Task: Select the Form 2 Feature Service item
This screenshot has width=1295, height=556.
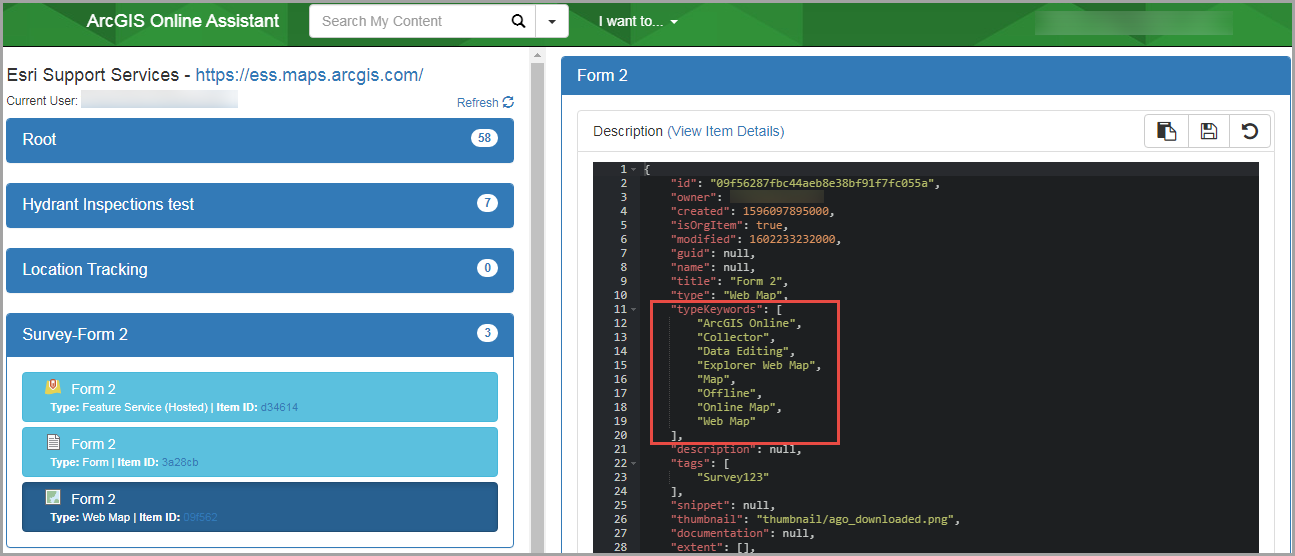Action: tap(260, 397)
